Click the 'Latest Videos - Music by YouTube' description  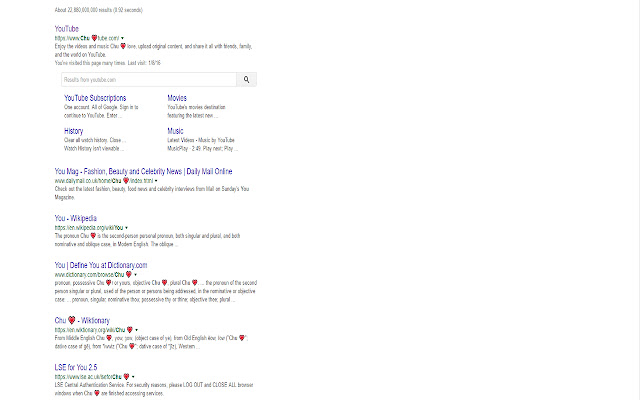[202, 144]
